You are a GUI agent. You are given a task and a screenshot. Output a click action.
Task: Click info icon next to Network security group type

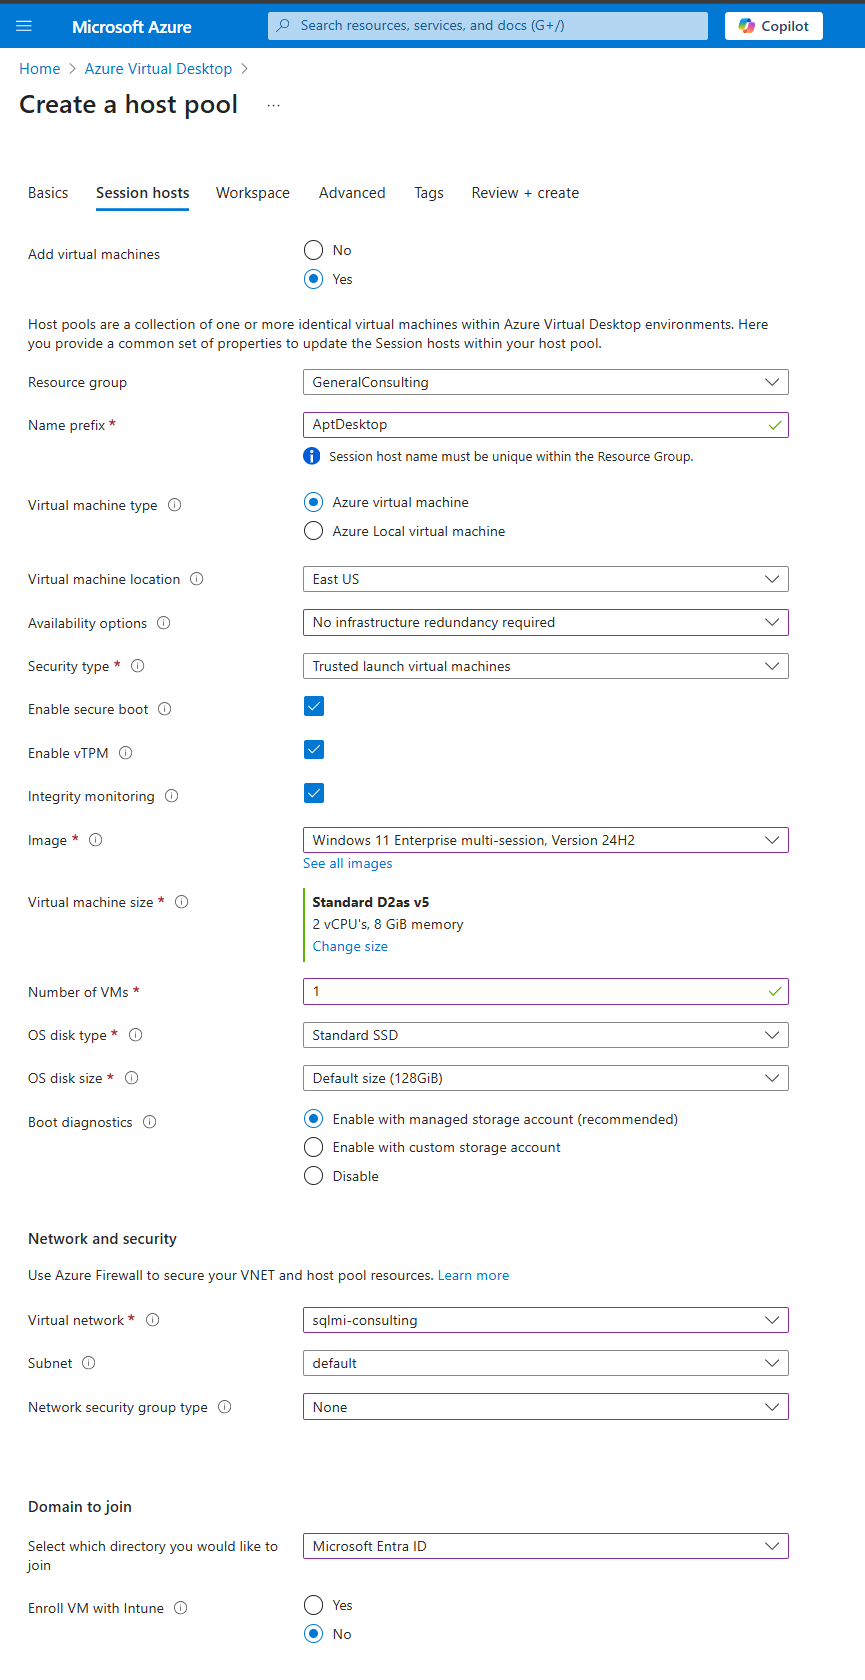point(225,1407)
